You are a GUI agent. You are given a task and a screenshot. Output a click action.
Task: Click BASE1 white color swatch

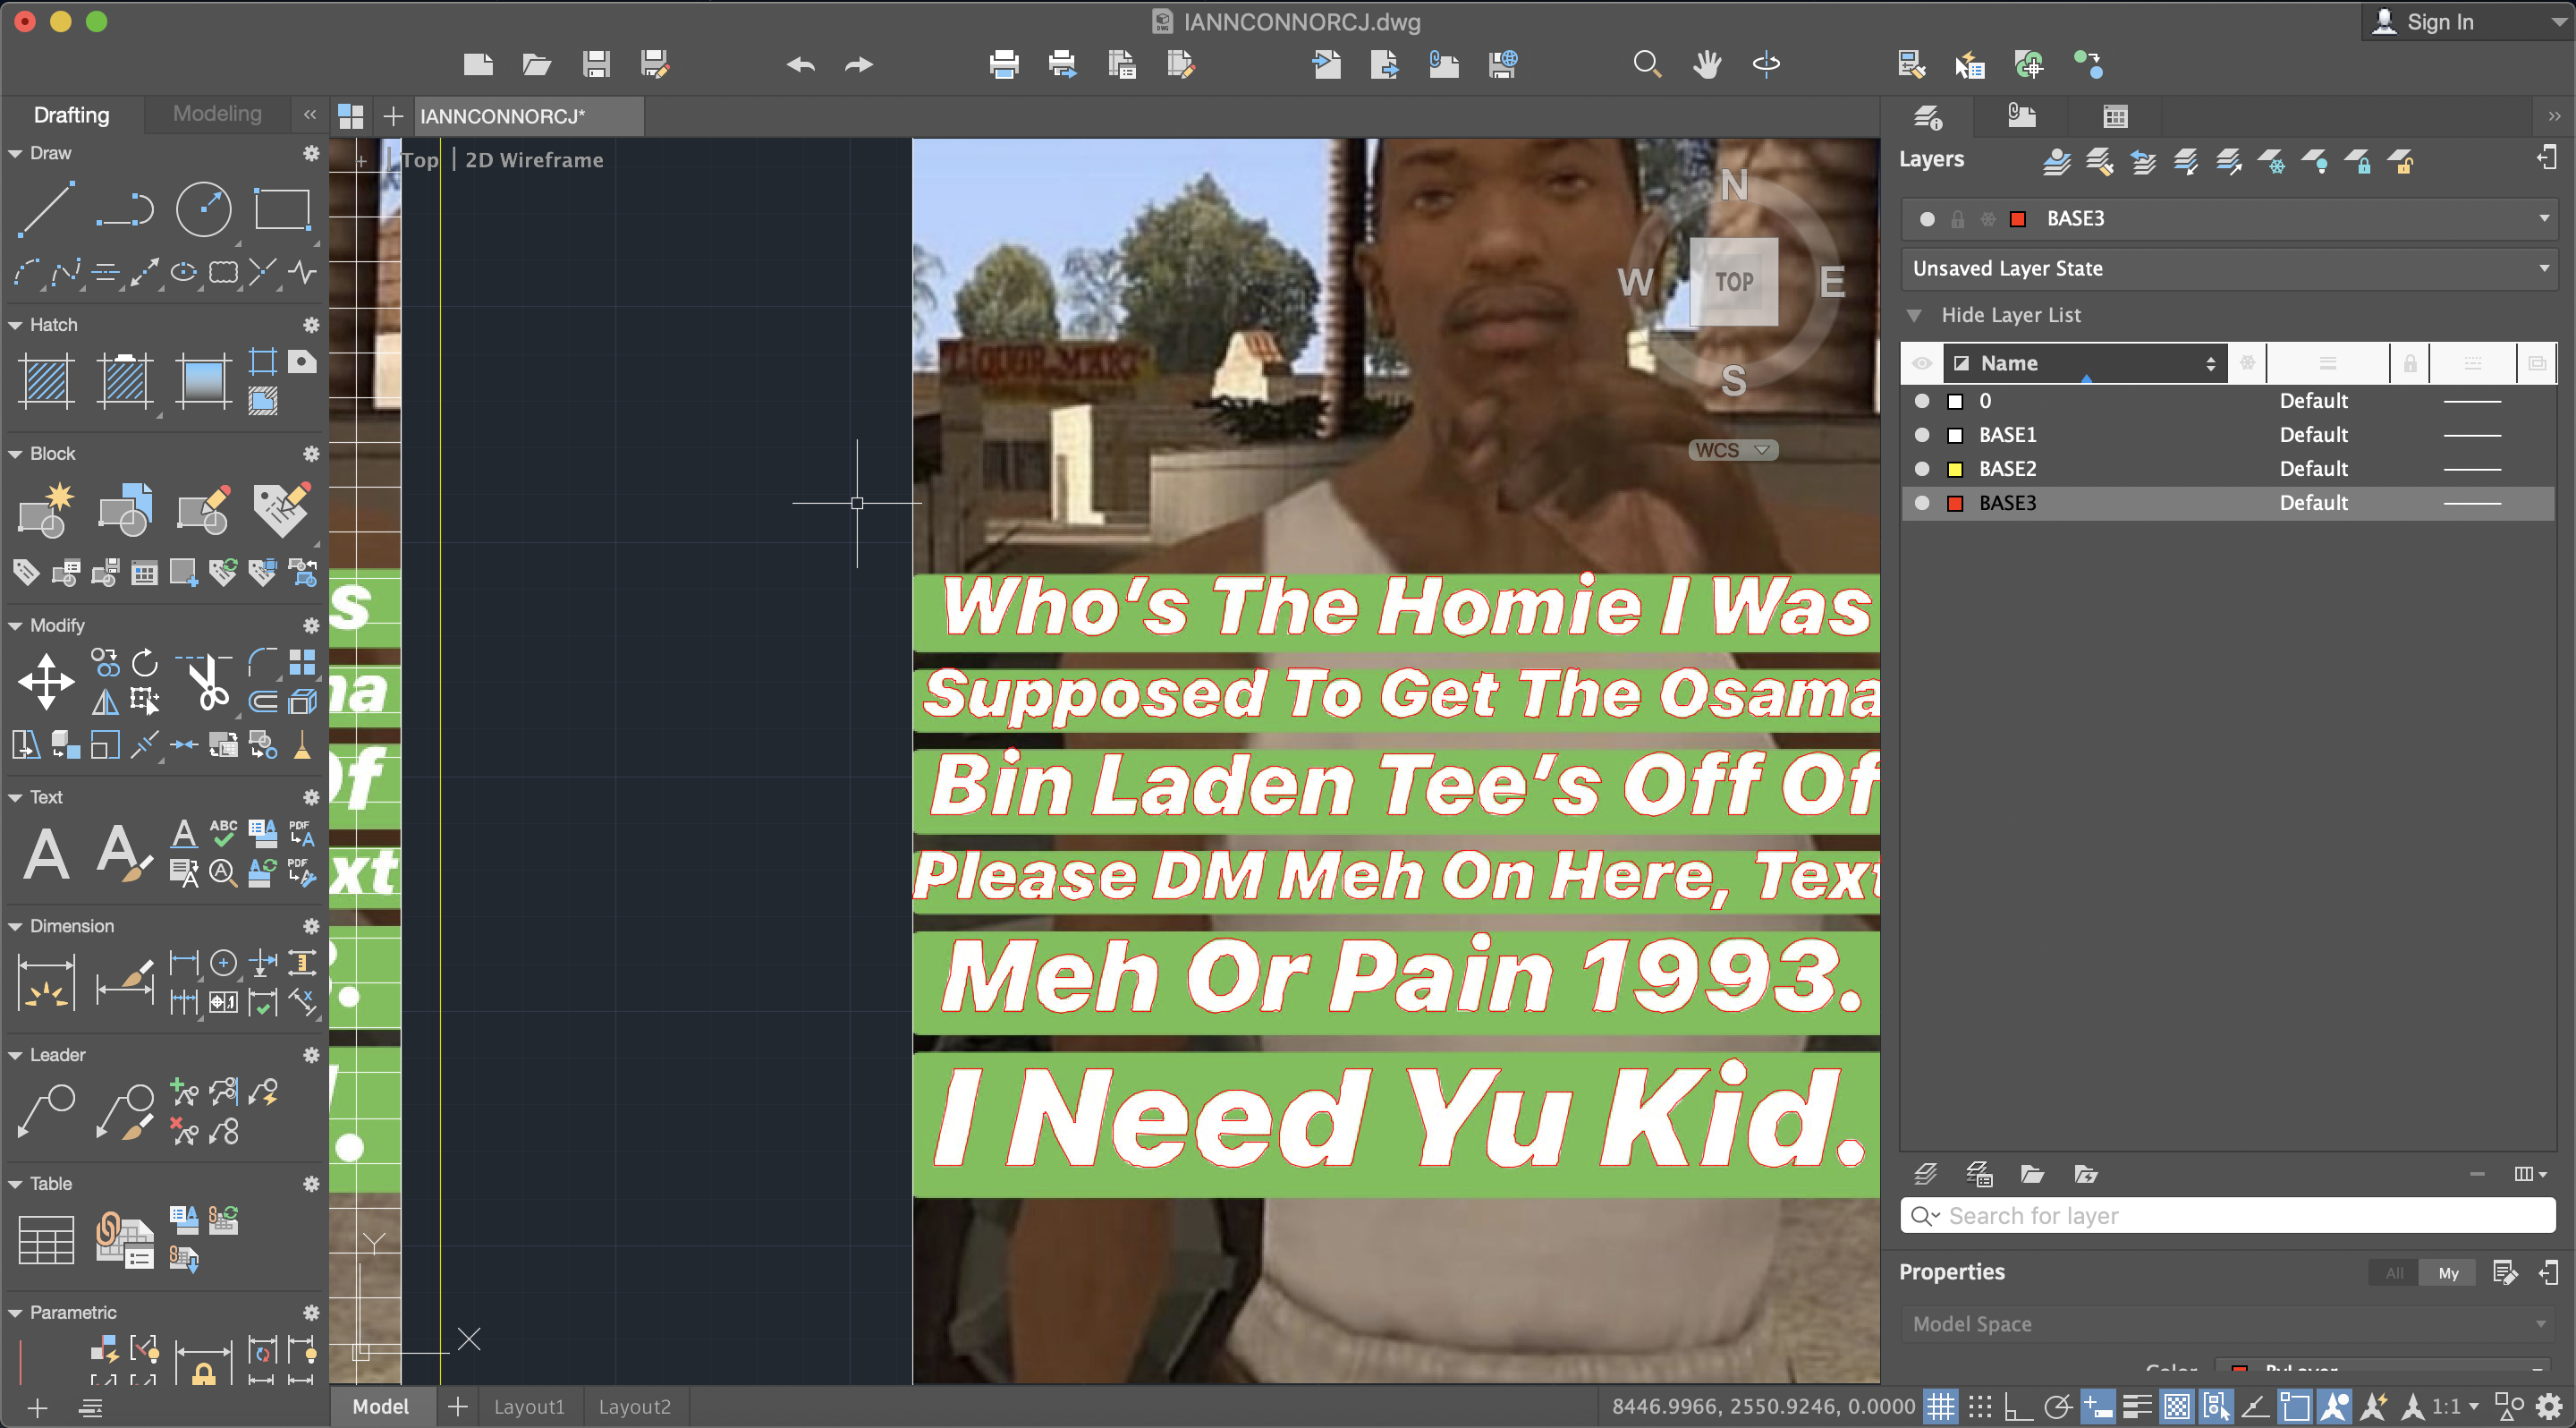tap(1955, 435)
